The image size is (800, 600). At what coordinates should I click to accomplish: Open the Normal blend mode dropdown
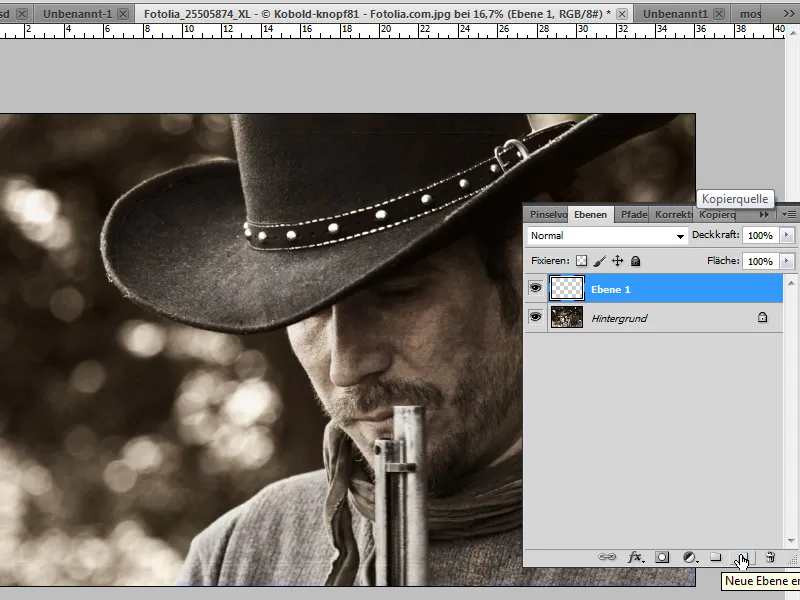click(607, 236)
